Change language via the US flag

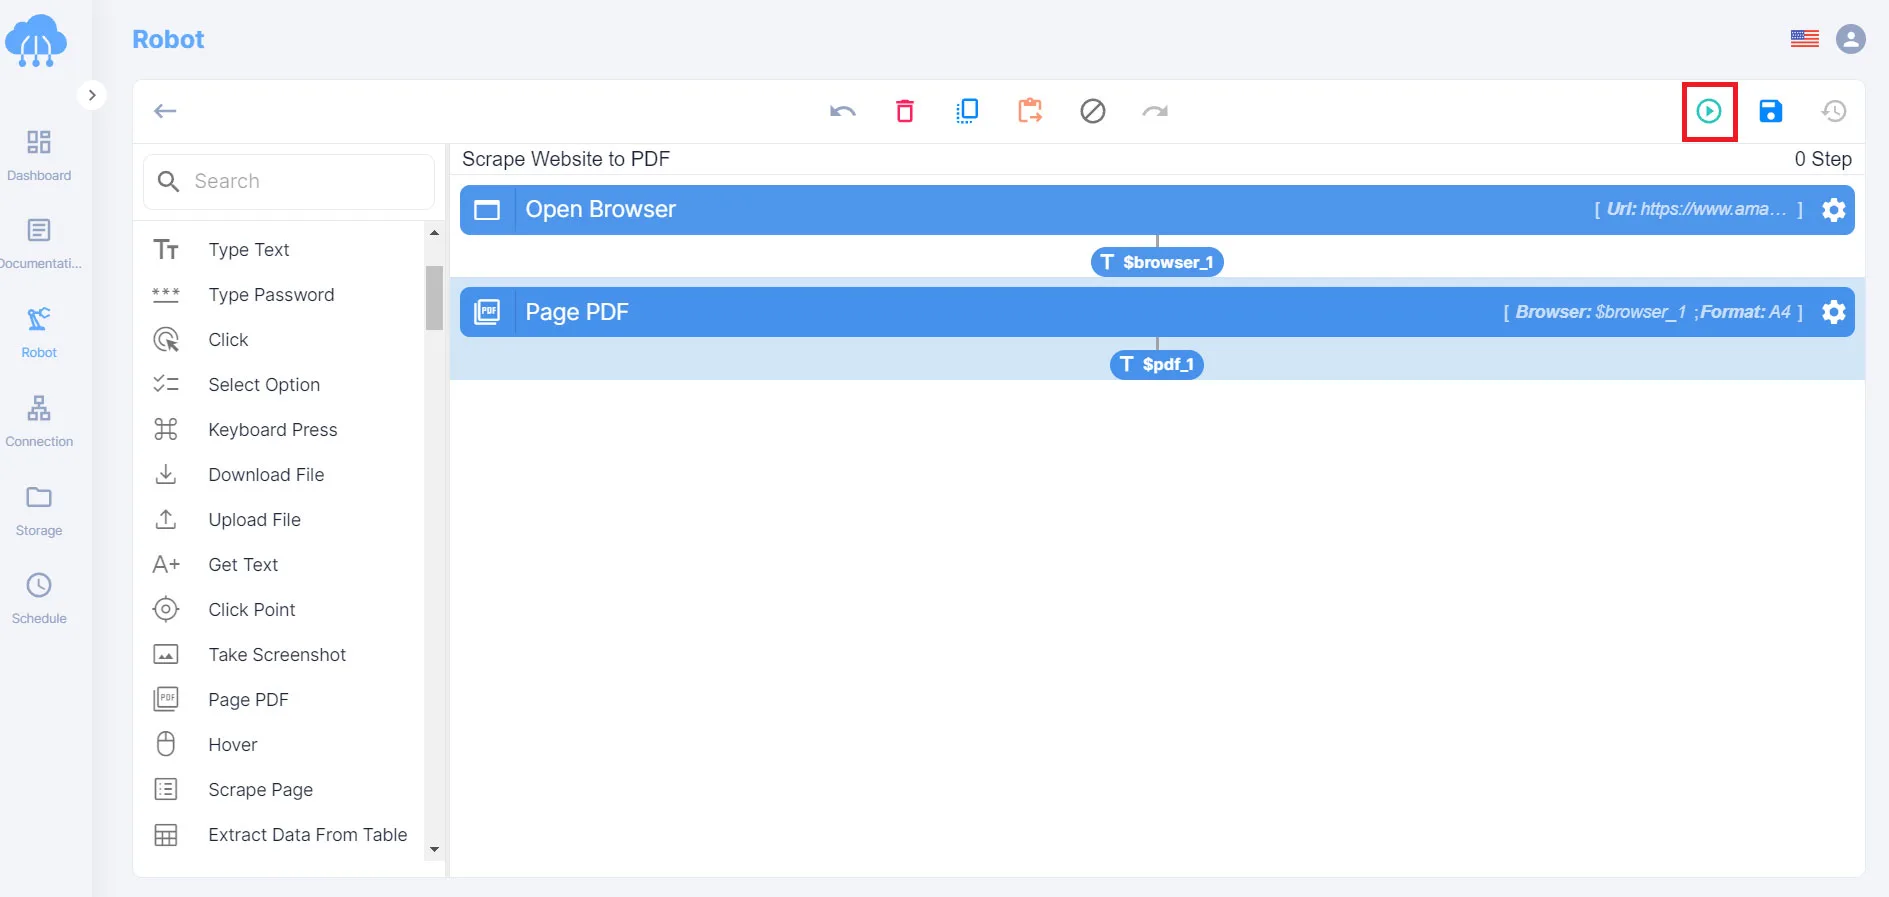(x=1805, y=39)
